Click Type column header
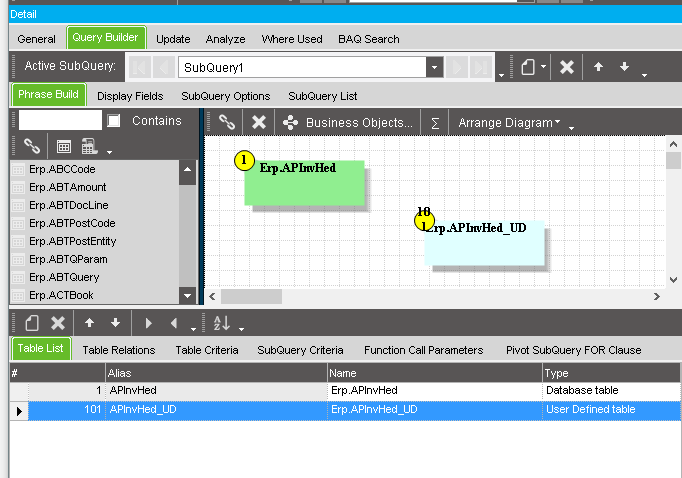This screenshot has height=478, width=682. pyautogui.click(x=611, y=373)
